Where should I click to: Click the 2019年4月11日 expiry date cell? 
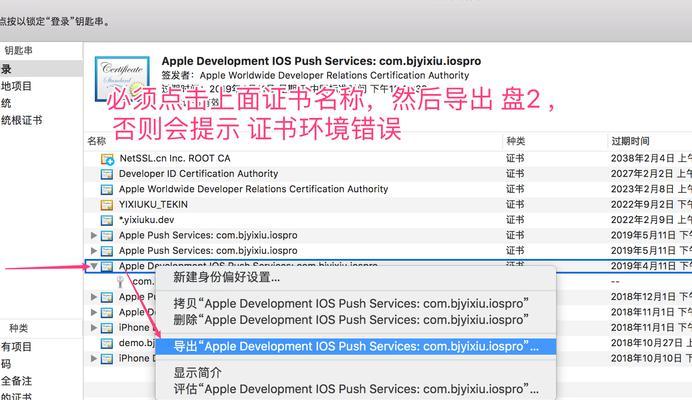click(651, 266)
